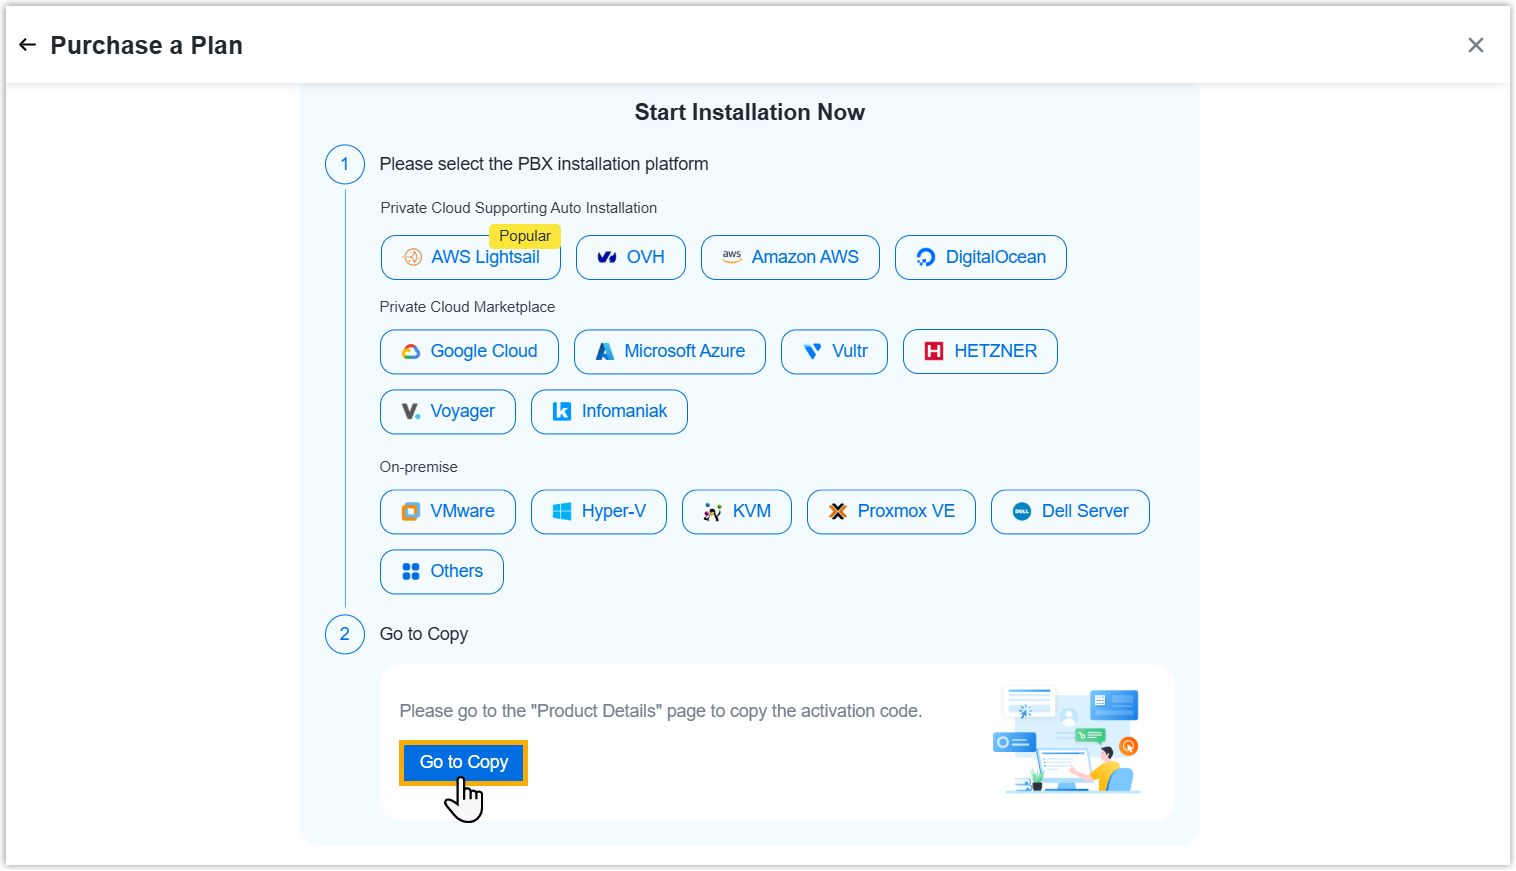The image size is (1516, 871).
Task: Select Google Cloud marketplace option
Action: tap(469, 352)
